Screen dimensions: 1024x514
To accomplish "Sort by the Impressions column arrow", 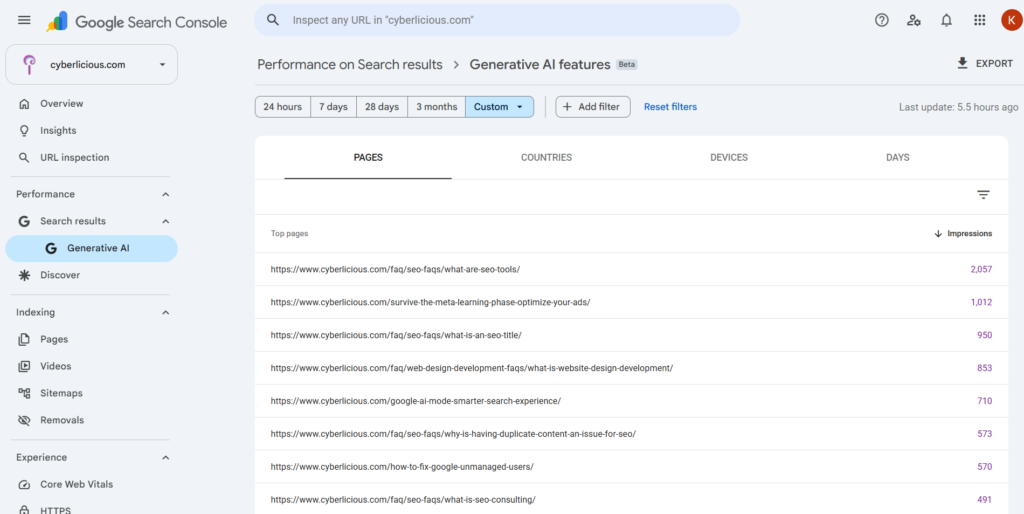I will [938, 233].
